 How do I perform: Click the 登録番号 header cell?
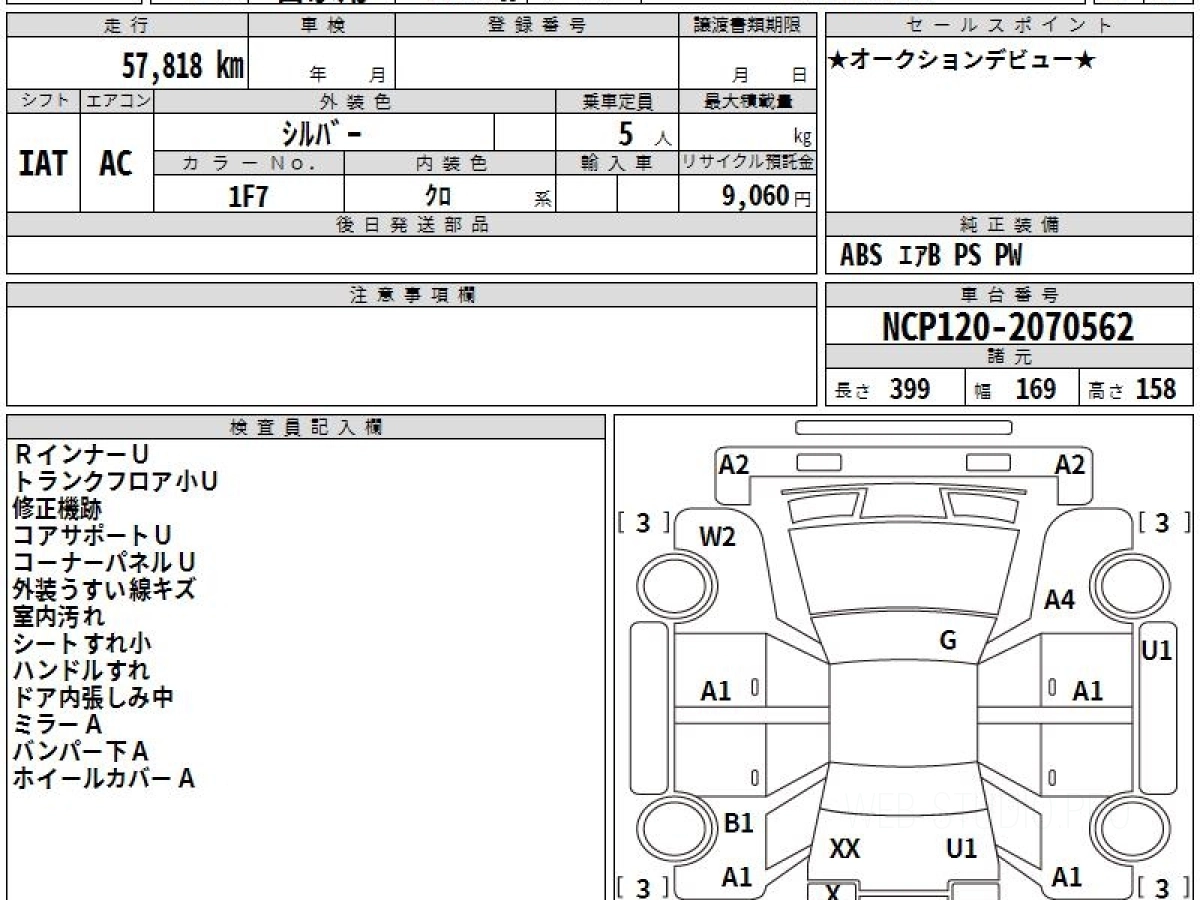coord(537,26)
